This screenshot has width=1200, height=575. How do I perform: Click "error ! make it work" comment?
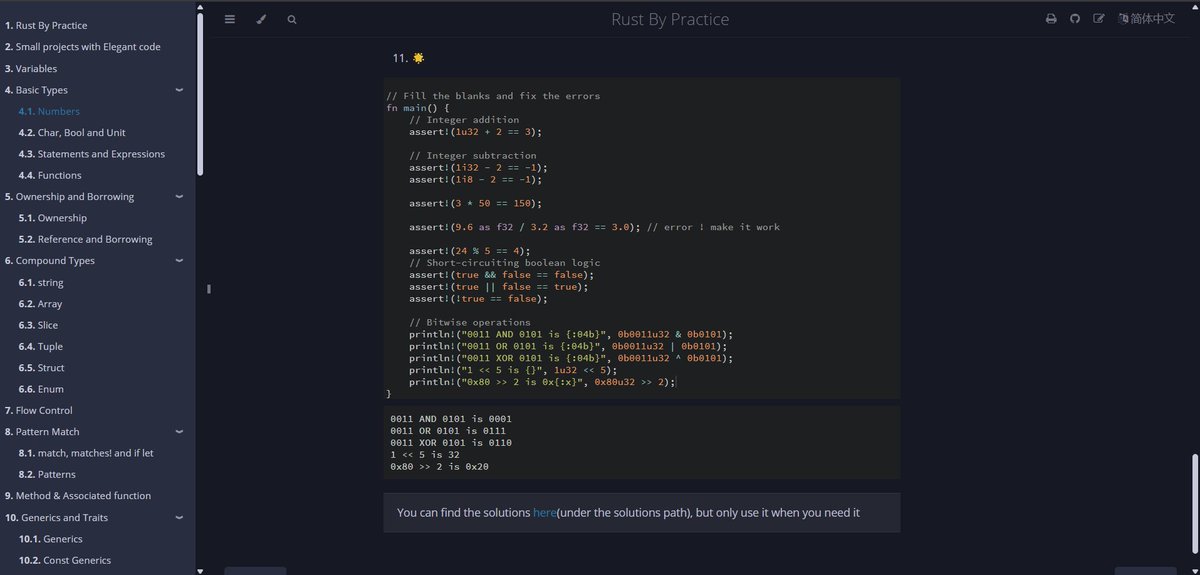pyautogui.click(x=713, y=227)
